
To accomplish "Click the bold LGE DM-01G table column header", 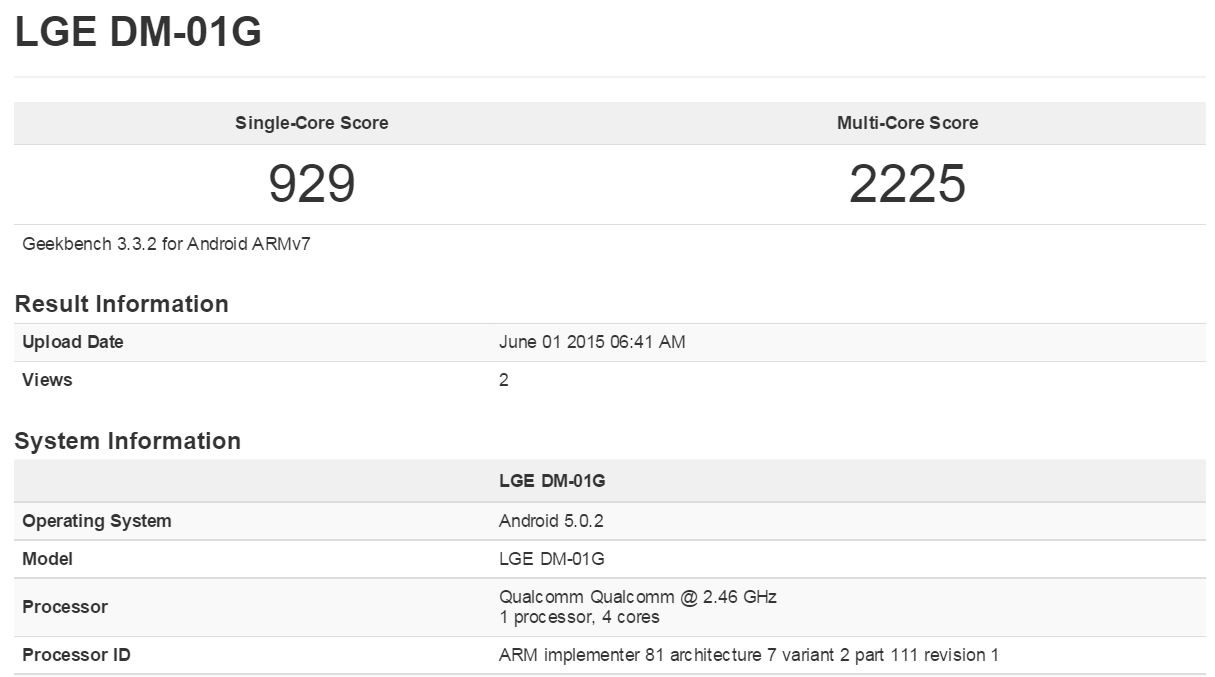I will (x=552, y=481).
